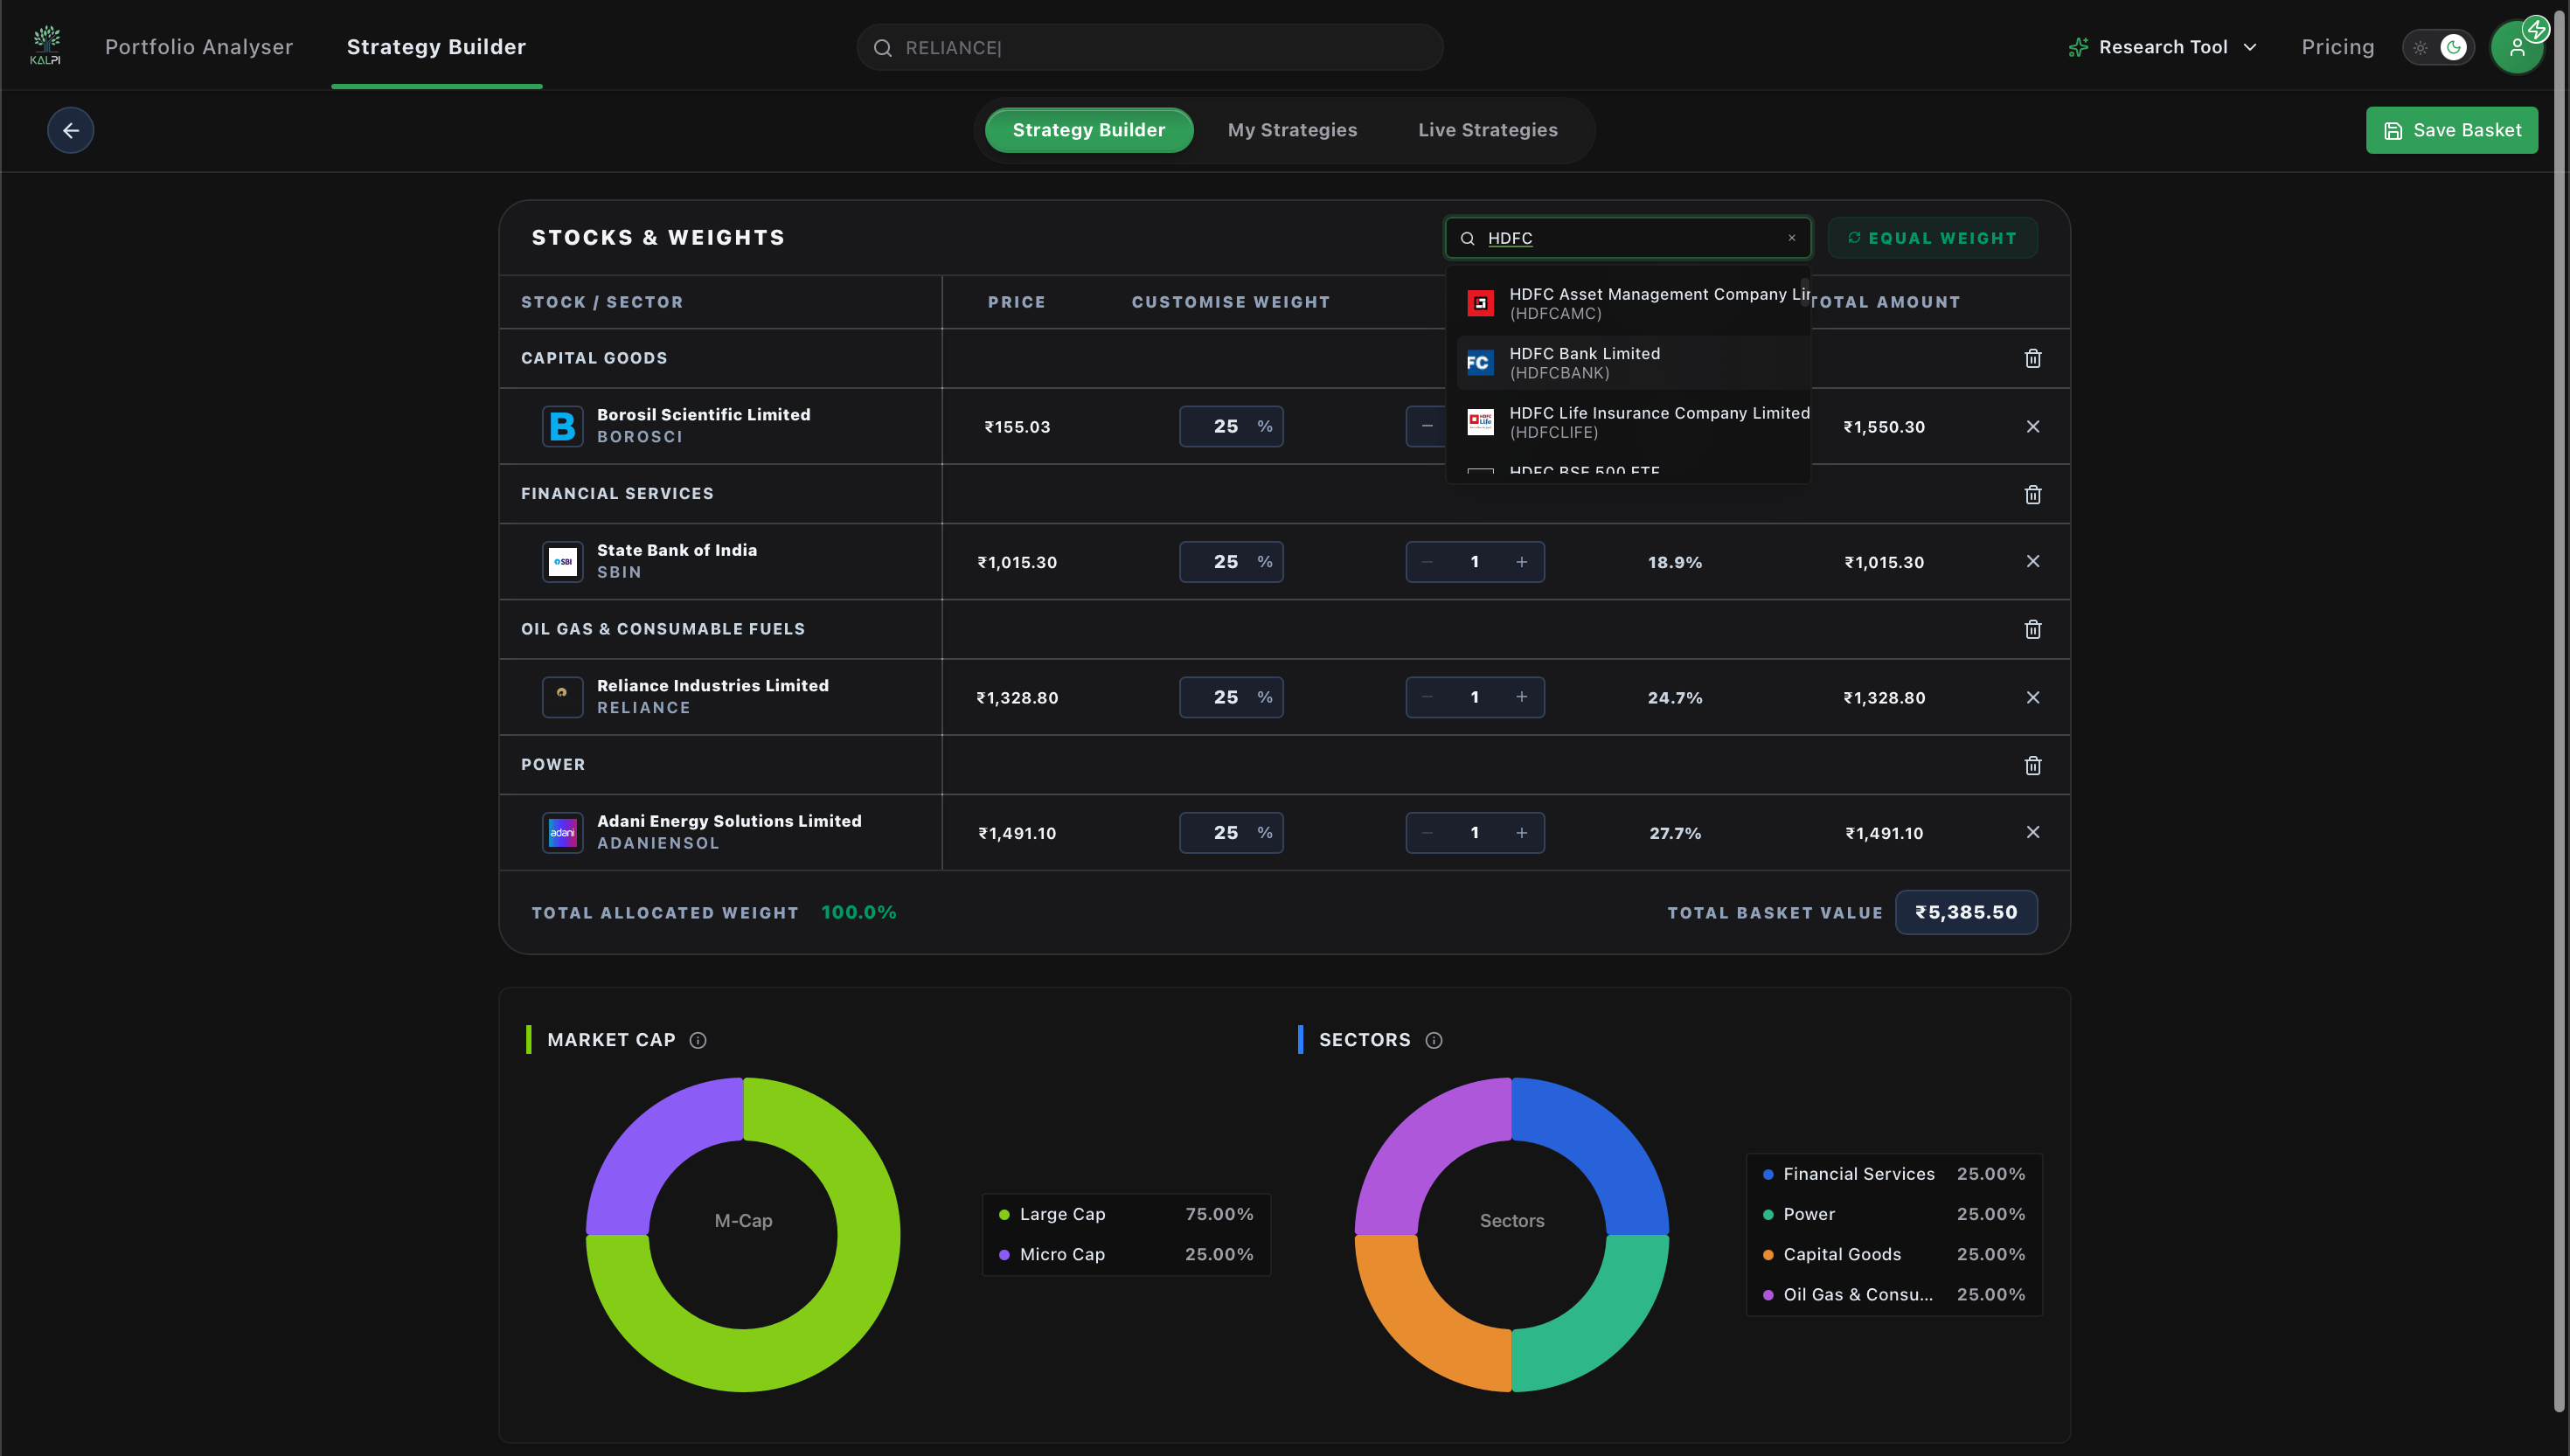Open the user profile avatar
Image resolution: width=2570 pixels, height=1456 pixels.
[2517, 47]
